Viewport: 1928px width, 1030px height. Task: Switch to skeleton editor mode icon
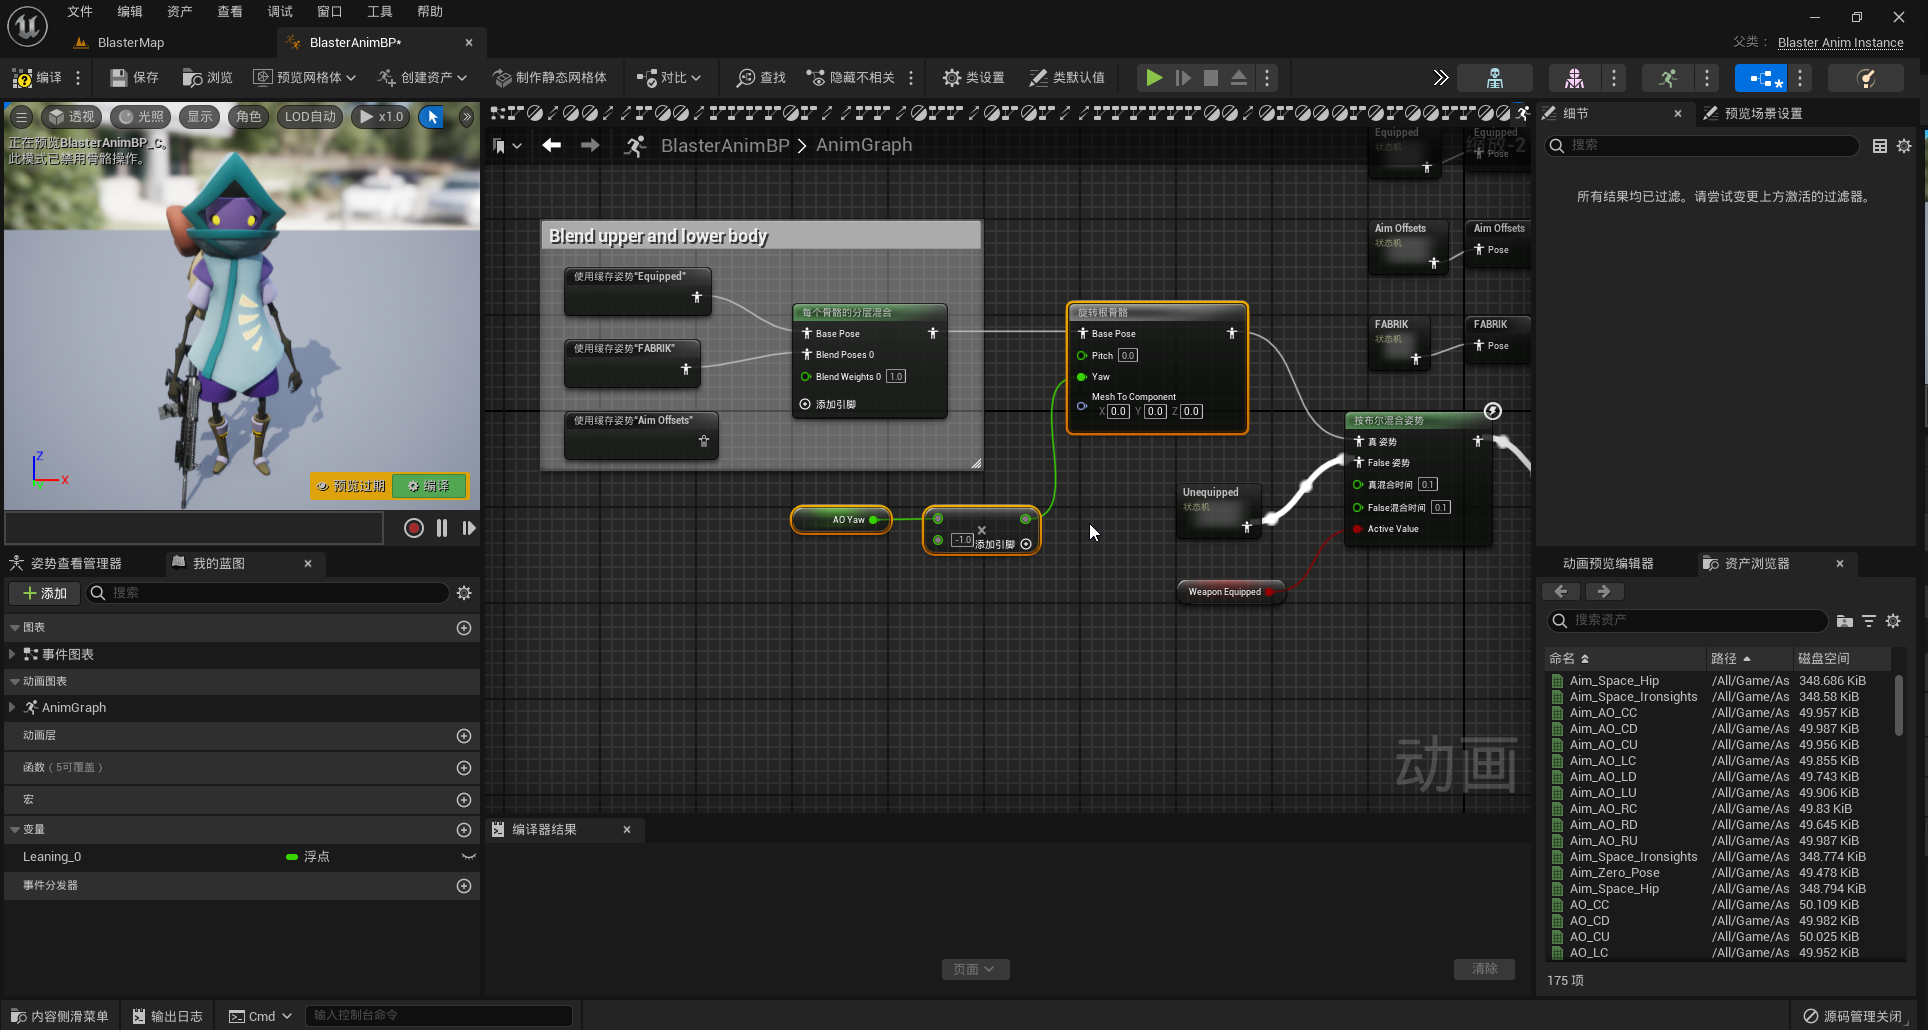pos(1495,77)
